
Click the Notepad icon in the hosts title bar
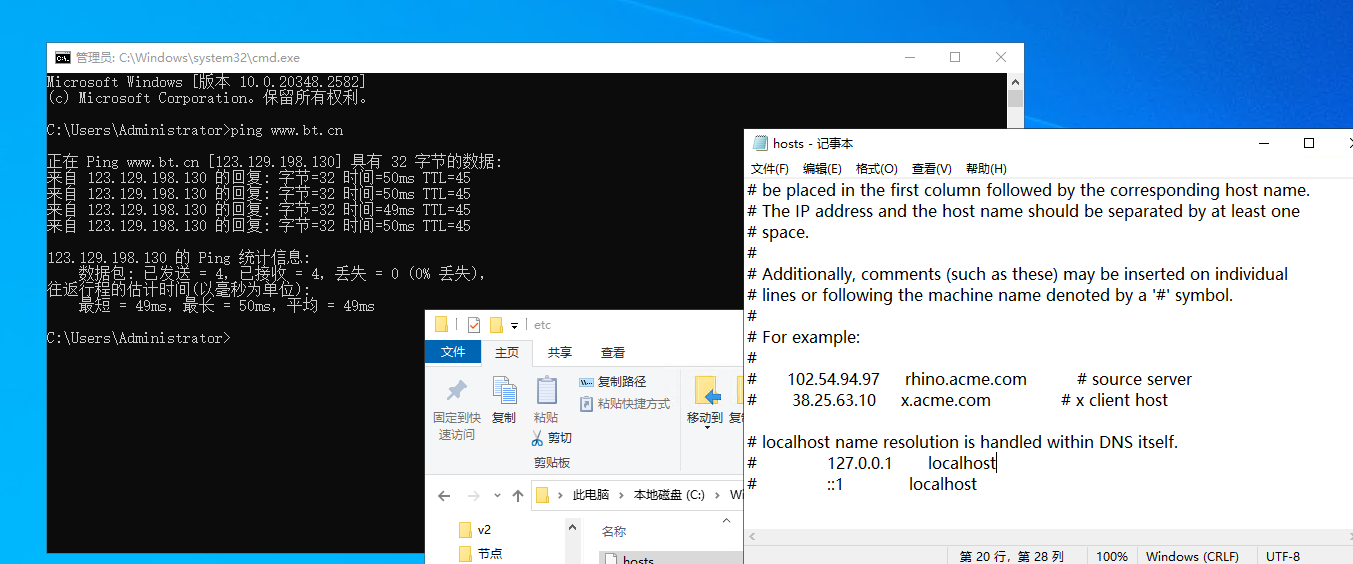pyautogui.click(x=760, y=144)
